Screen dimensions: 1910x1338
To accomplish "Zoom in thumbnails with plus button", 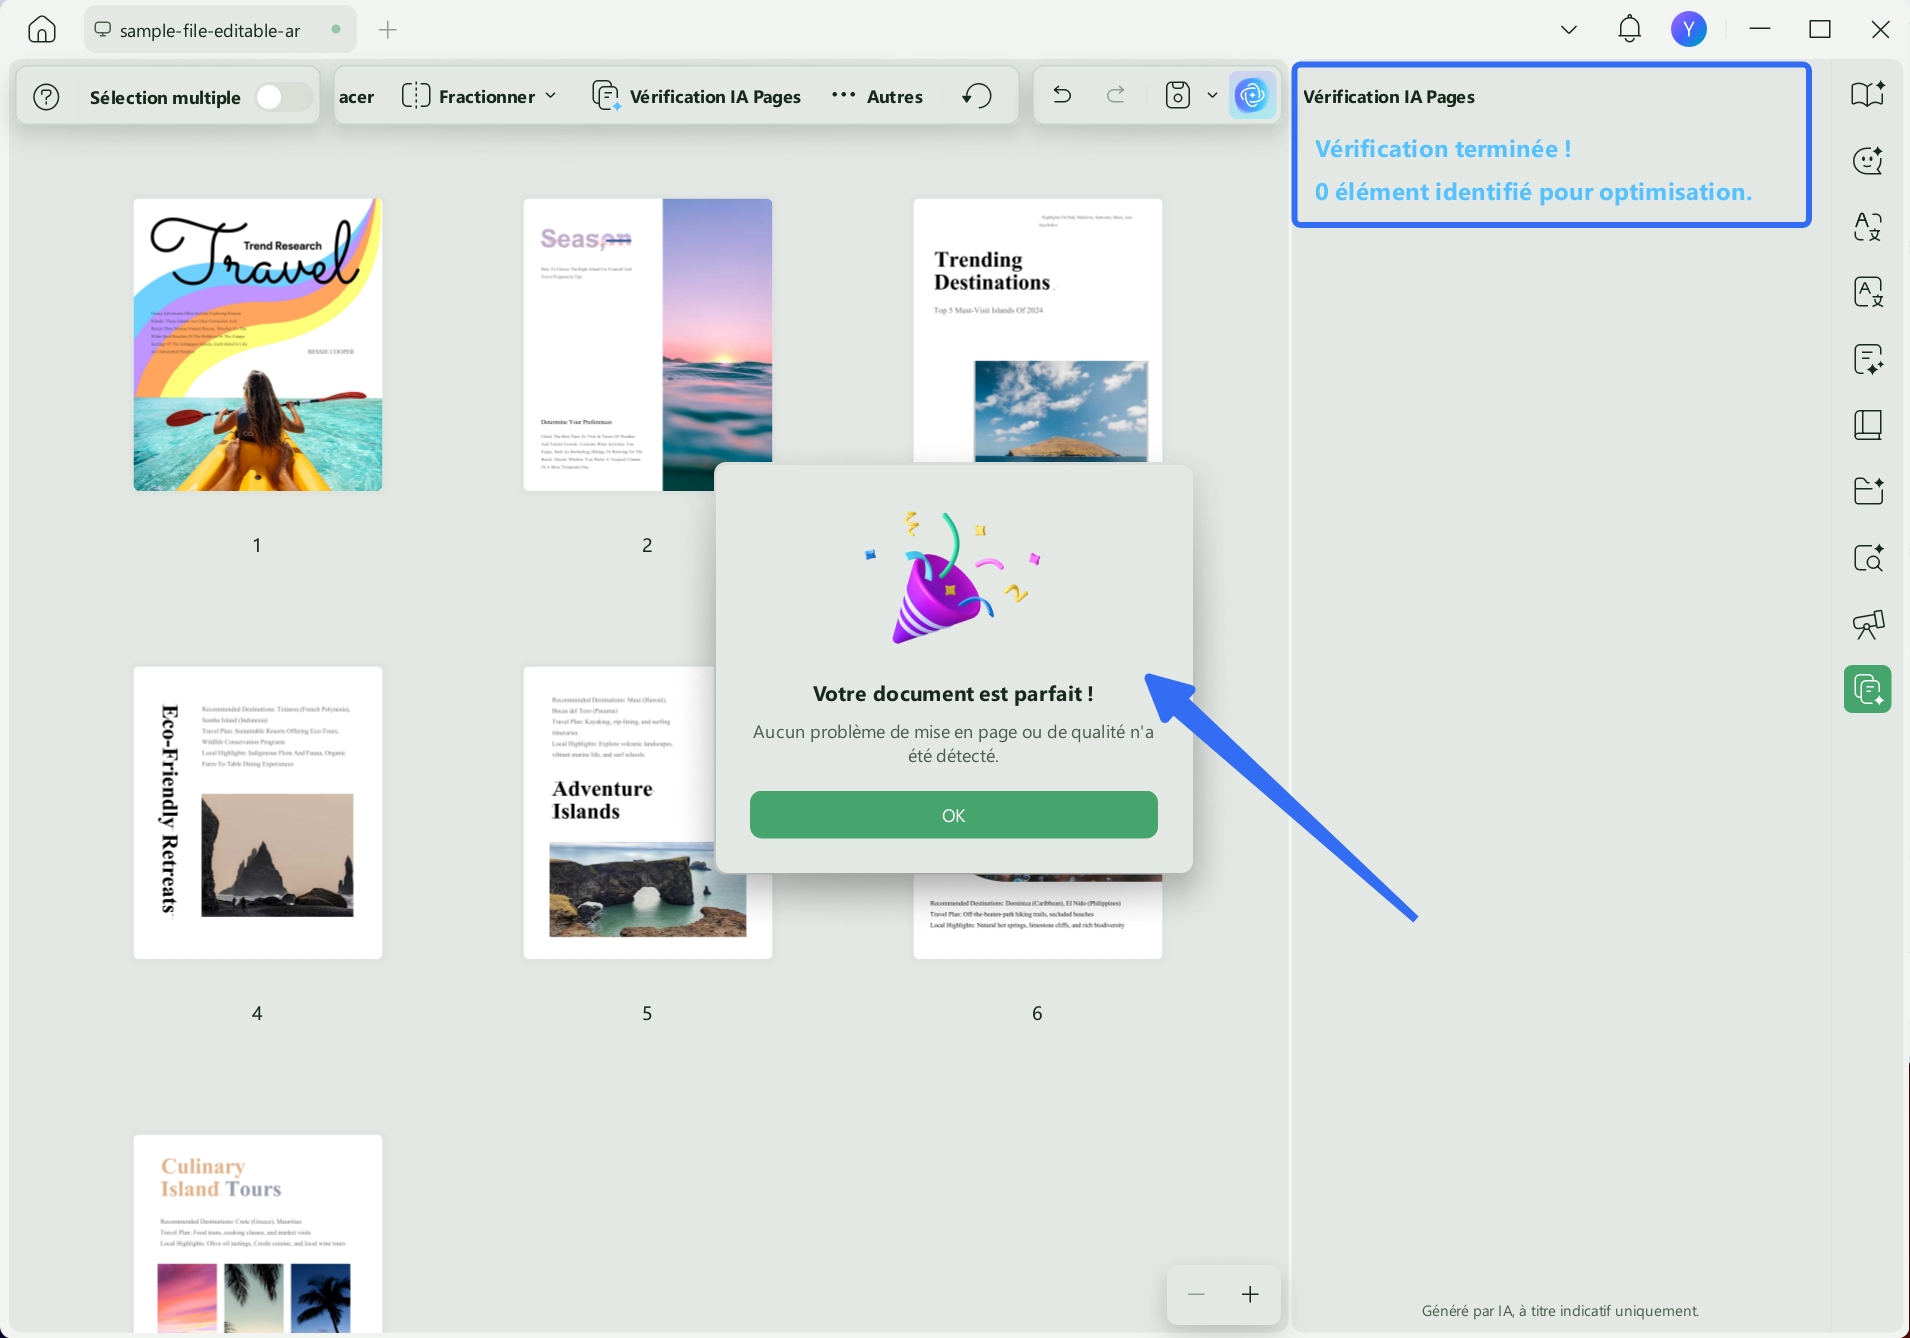I will coord(1250,1295).
